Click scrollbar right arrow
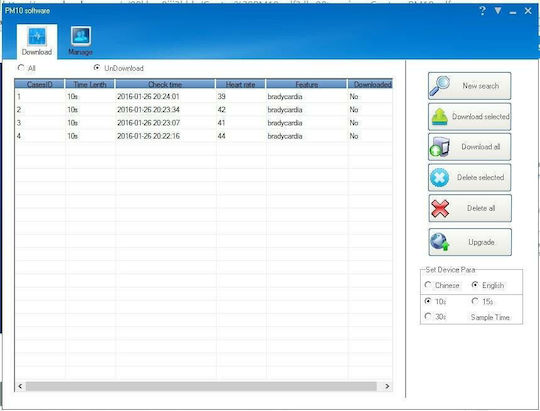Screen dimensions: 540x411 pos(387,386)
